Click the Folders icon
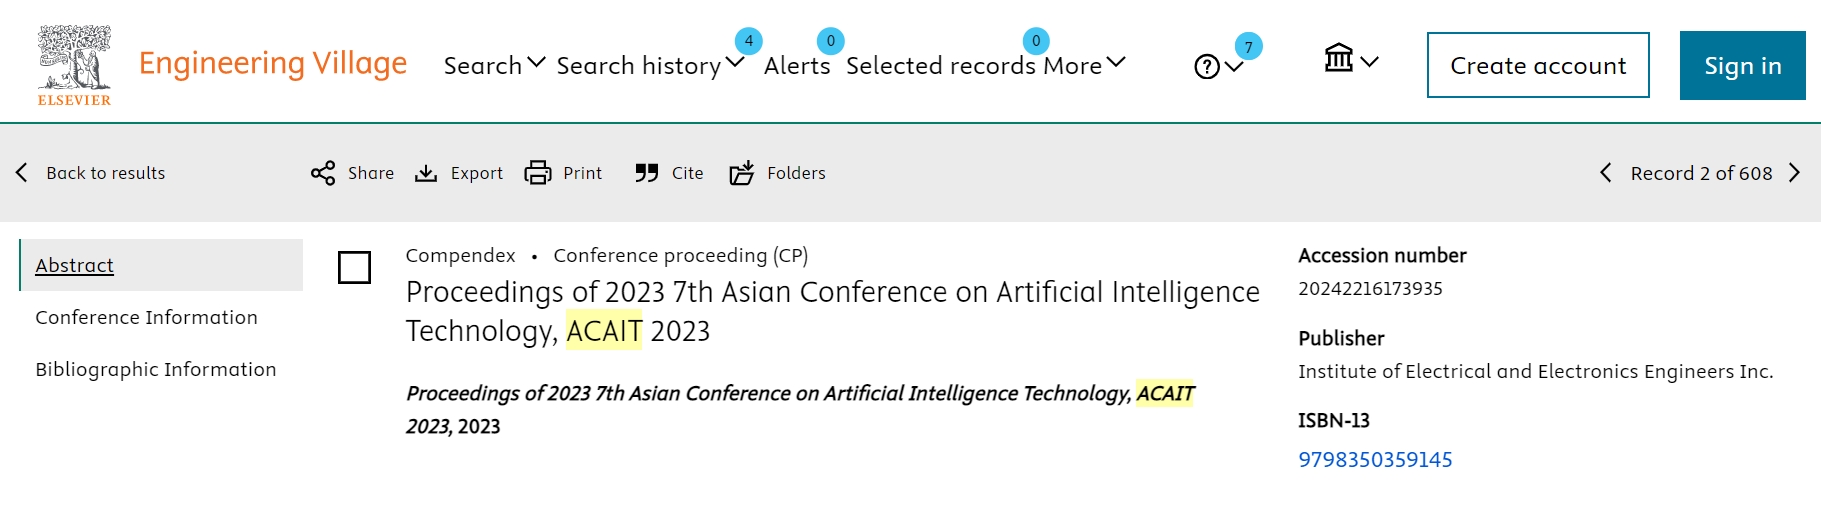Image resolution: width=1821 pixels, height=519 pixels. tap(742, 173)
